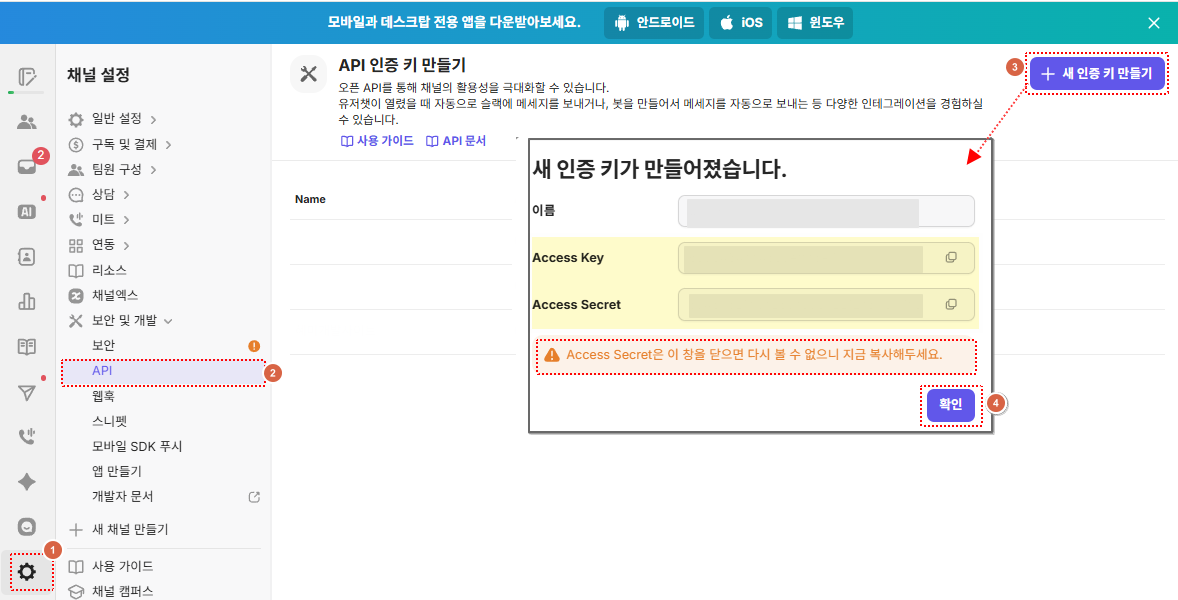Click the paper plane marketing icon
The width and height of the screenshot is (1178, 600).
point(27,392)
